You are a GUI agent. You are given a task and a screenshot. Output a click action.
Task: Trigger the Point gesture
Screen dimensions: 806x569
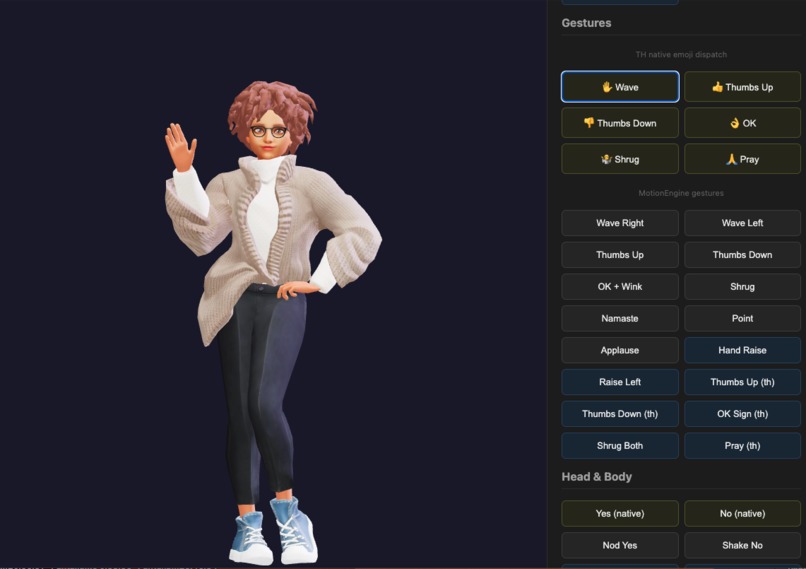point(742,319)
